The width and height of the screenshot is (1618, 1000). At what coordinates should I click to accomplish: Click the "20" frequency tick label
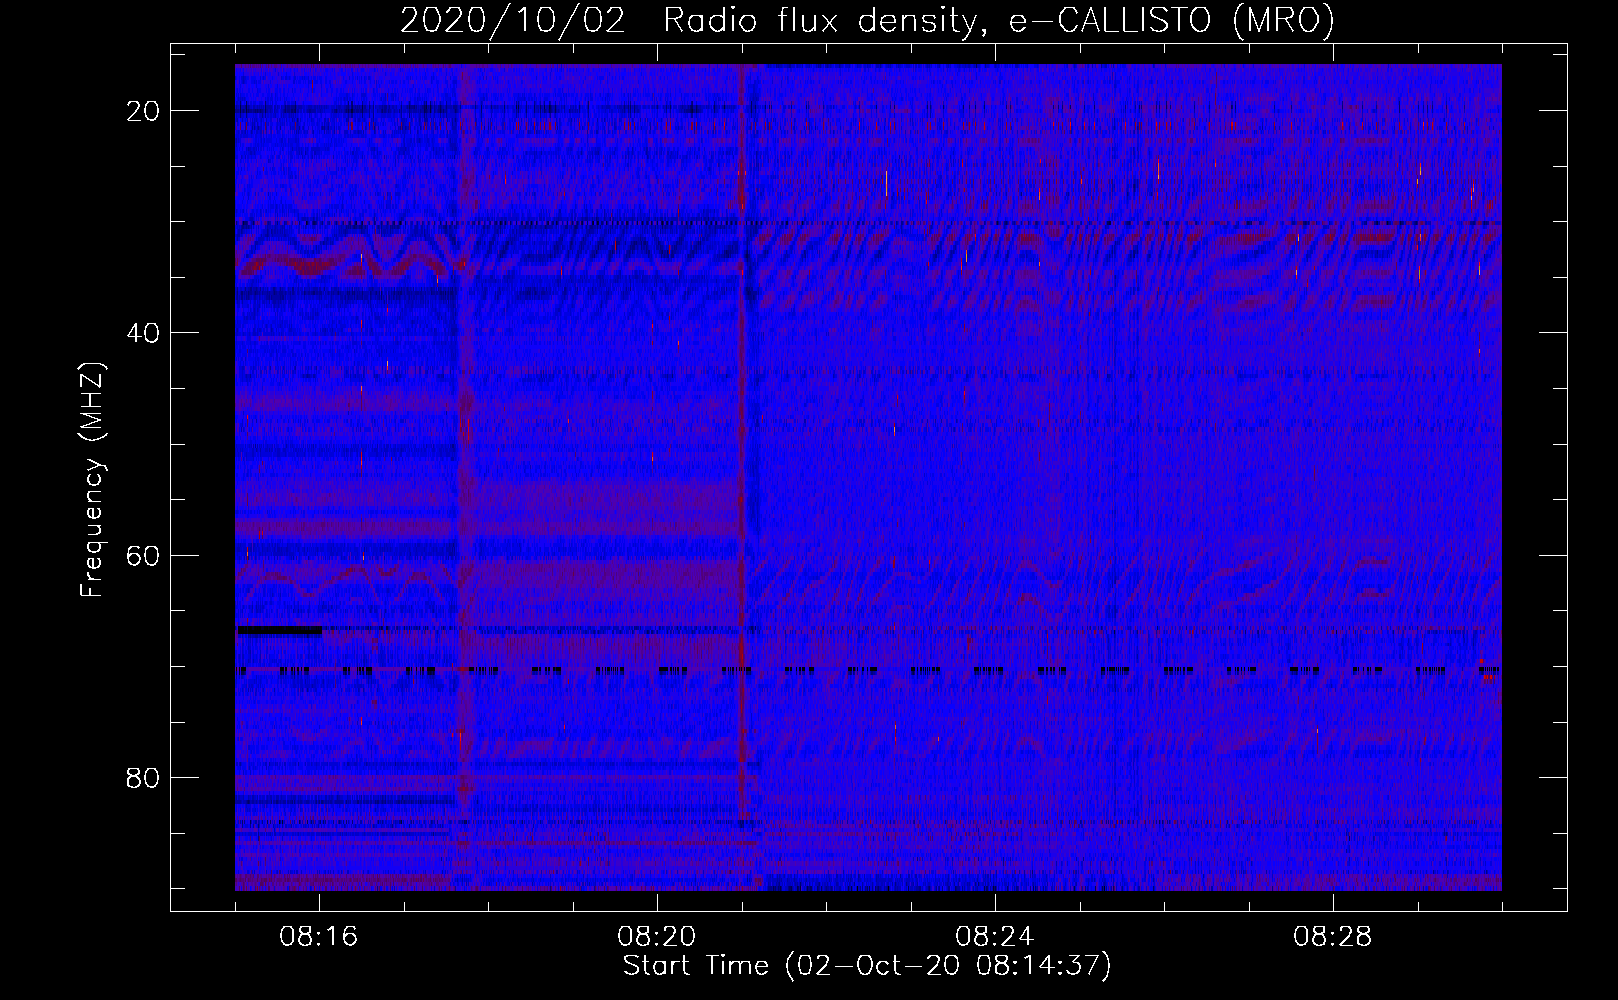143,111
